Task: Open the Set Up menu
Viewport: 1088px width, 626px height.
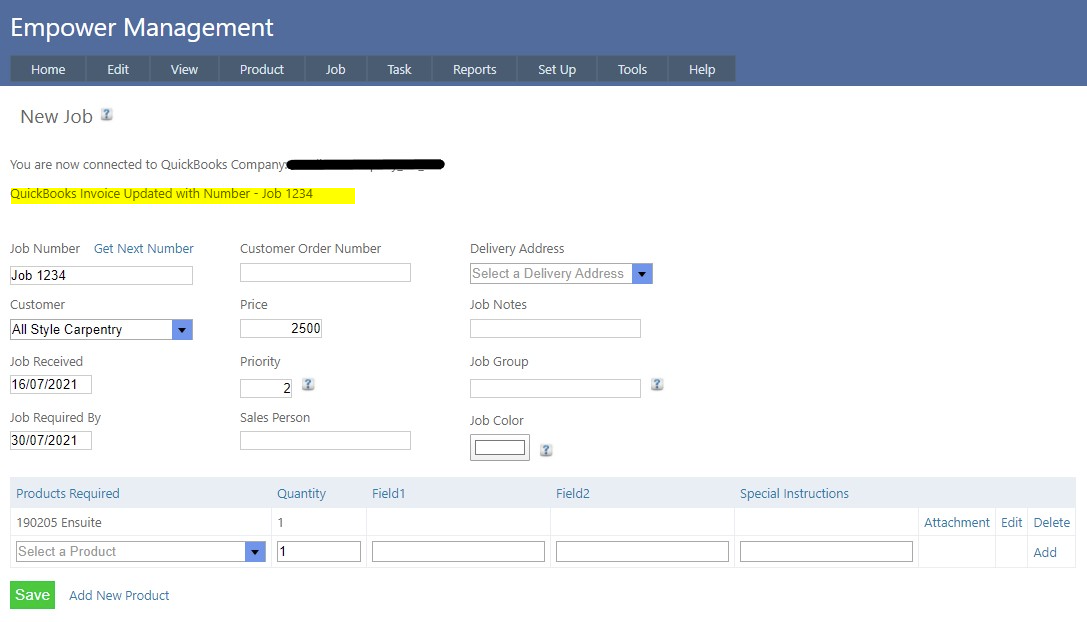Action: 557,69
